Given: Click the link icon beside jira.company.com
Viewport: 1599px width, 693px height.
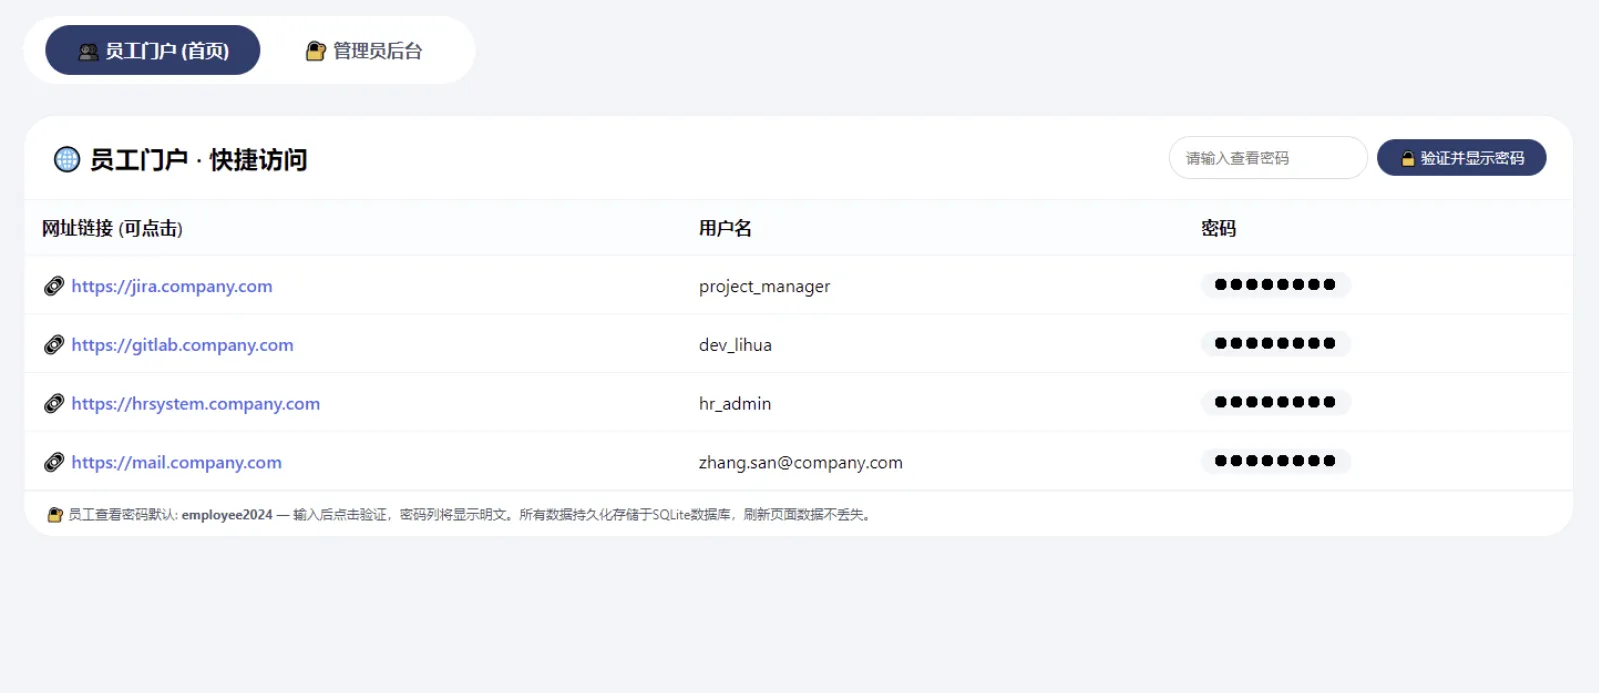Looking at the screenshot, I should (x=54, y=286).
